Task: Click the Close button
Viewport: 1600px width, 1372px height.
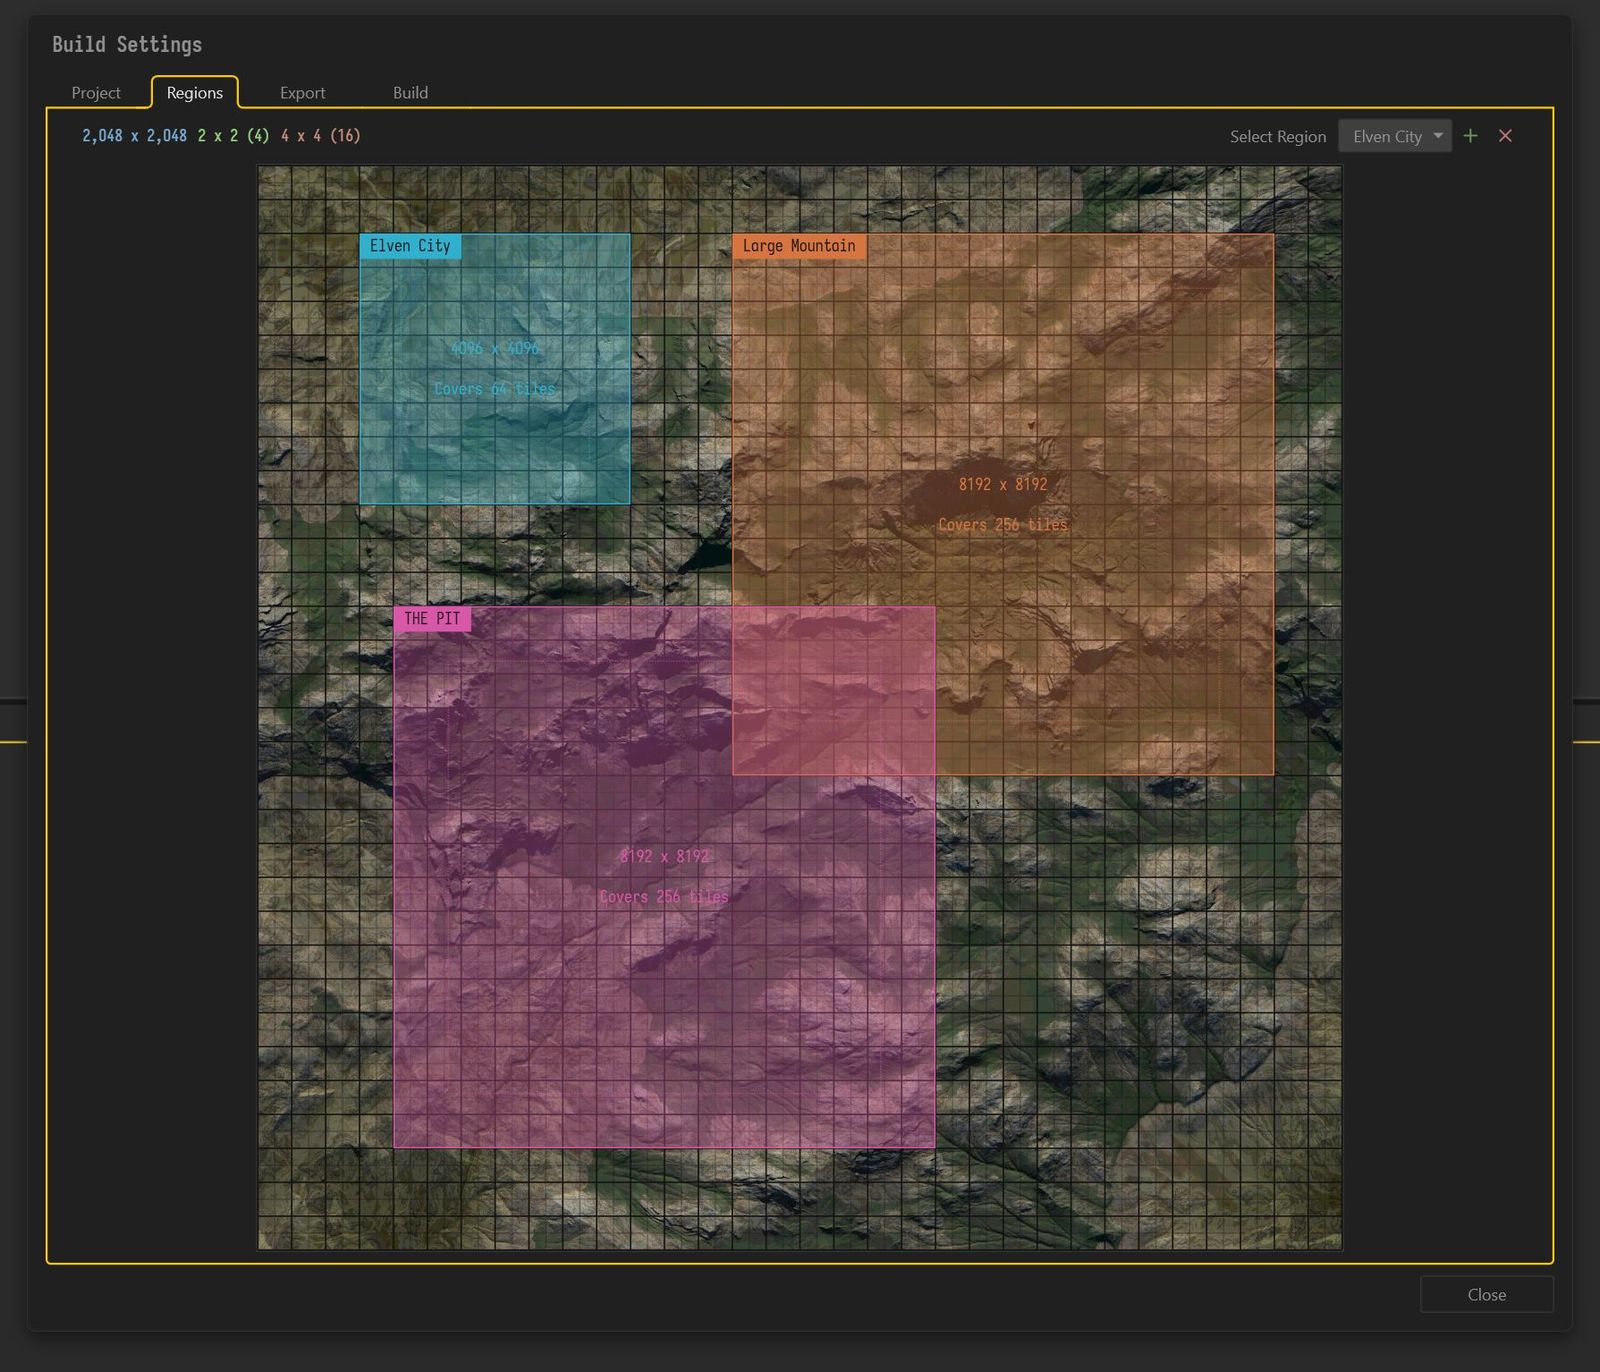Action: [1486, 1294]
